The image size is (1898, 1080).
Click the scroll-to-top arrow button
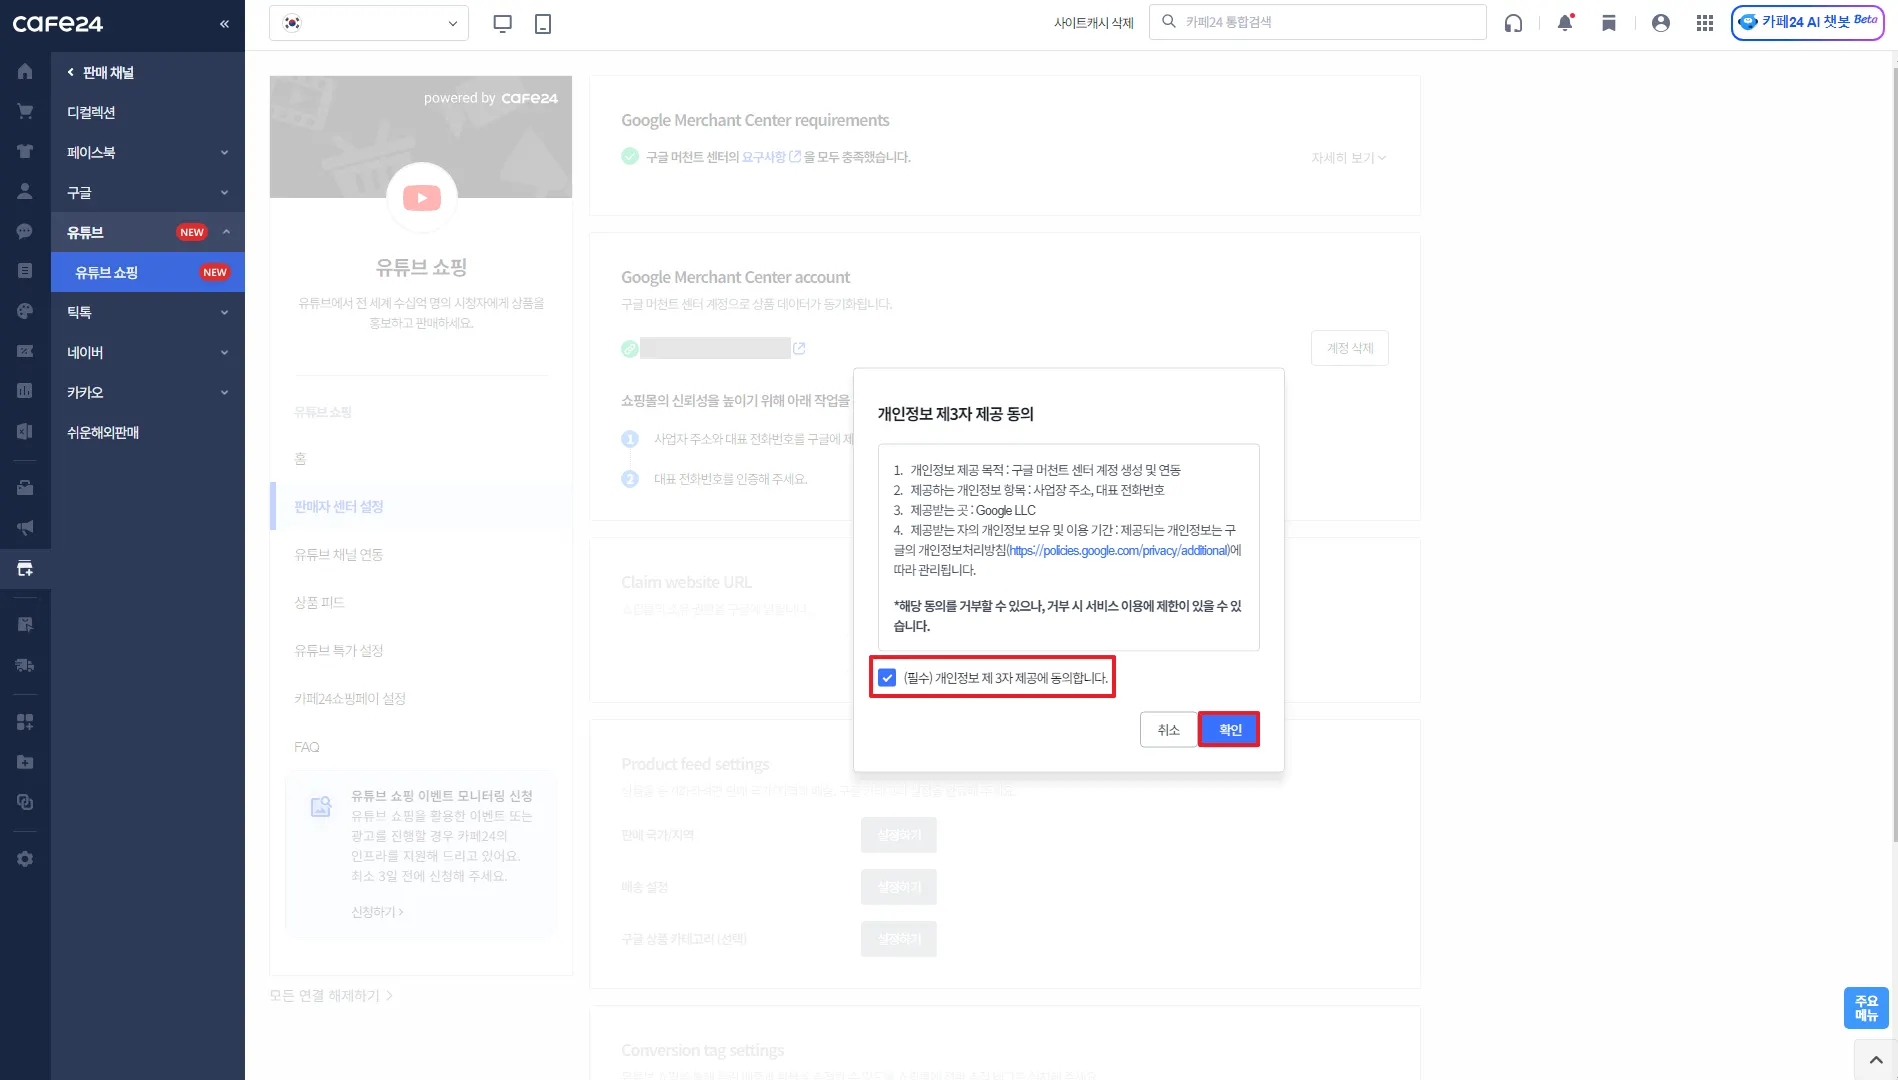click(x=1875, y=1060)
